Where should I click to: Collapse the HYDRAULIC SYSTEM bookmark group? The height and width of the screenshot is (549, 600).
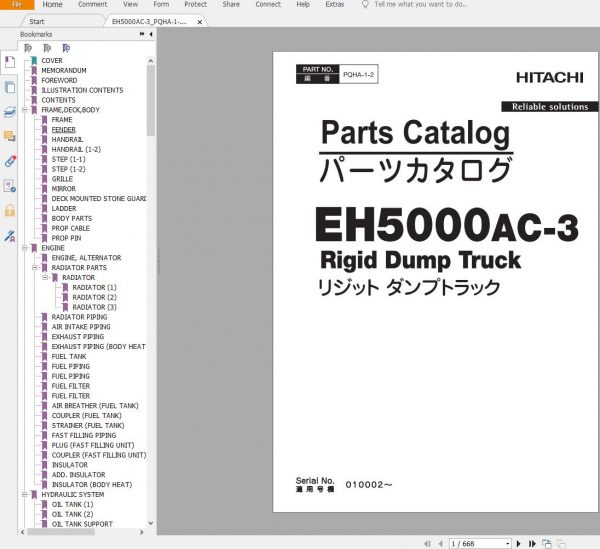tap(24, 495)
